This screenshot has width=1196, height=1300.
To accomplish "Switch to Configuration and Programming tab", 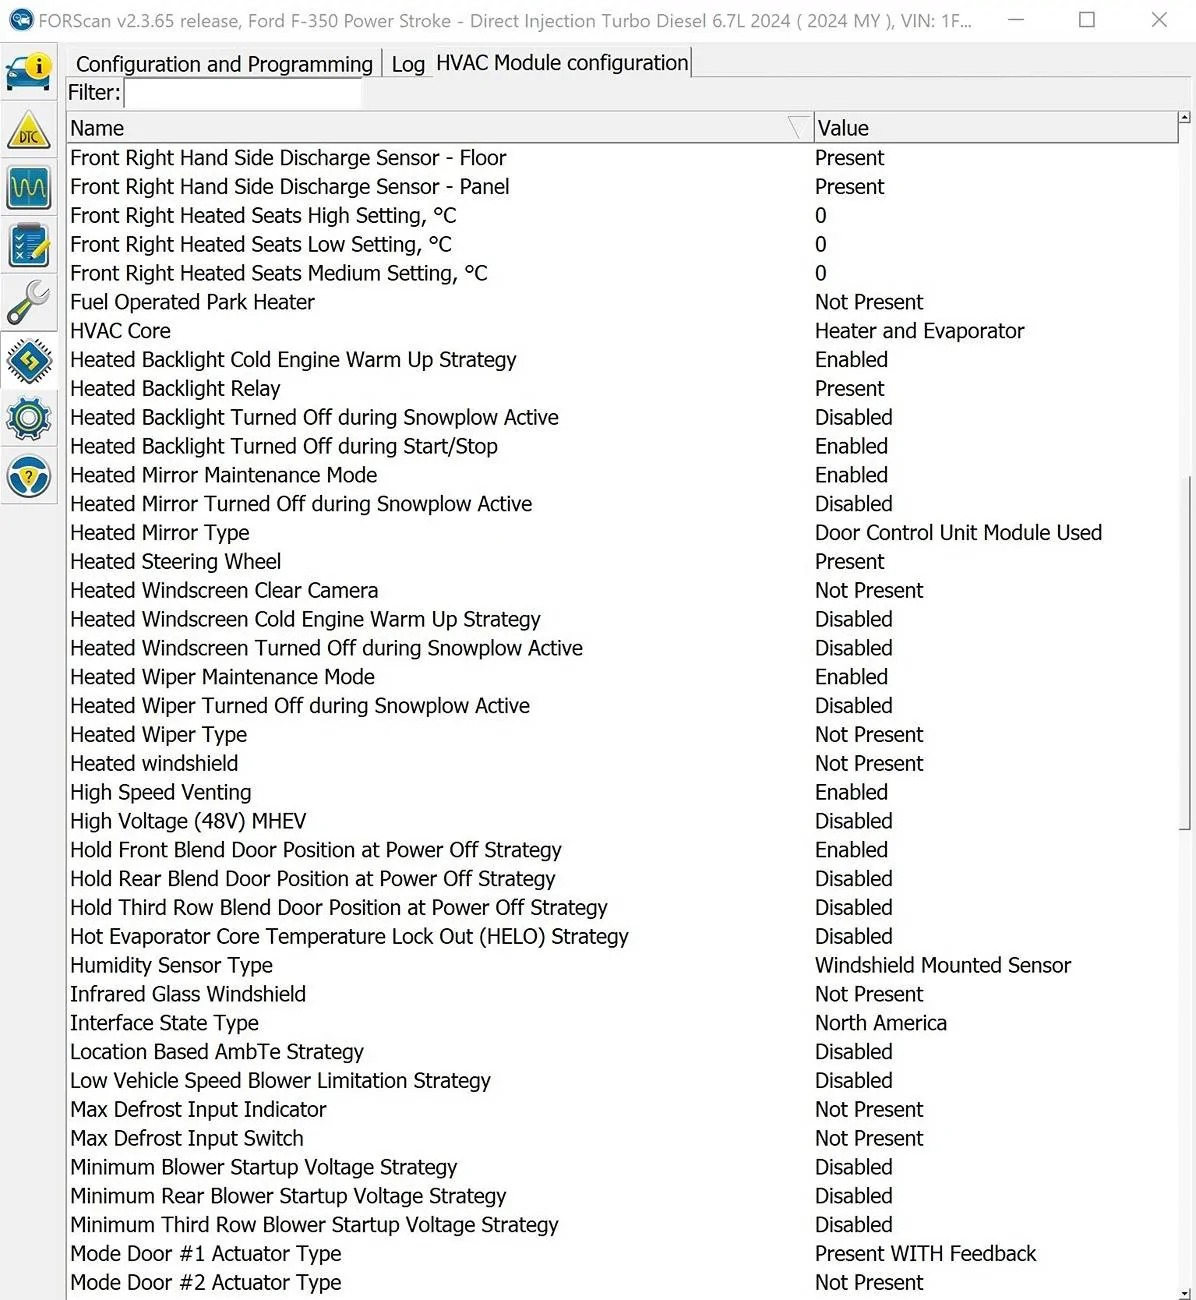I will pos(224,64).
